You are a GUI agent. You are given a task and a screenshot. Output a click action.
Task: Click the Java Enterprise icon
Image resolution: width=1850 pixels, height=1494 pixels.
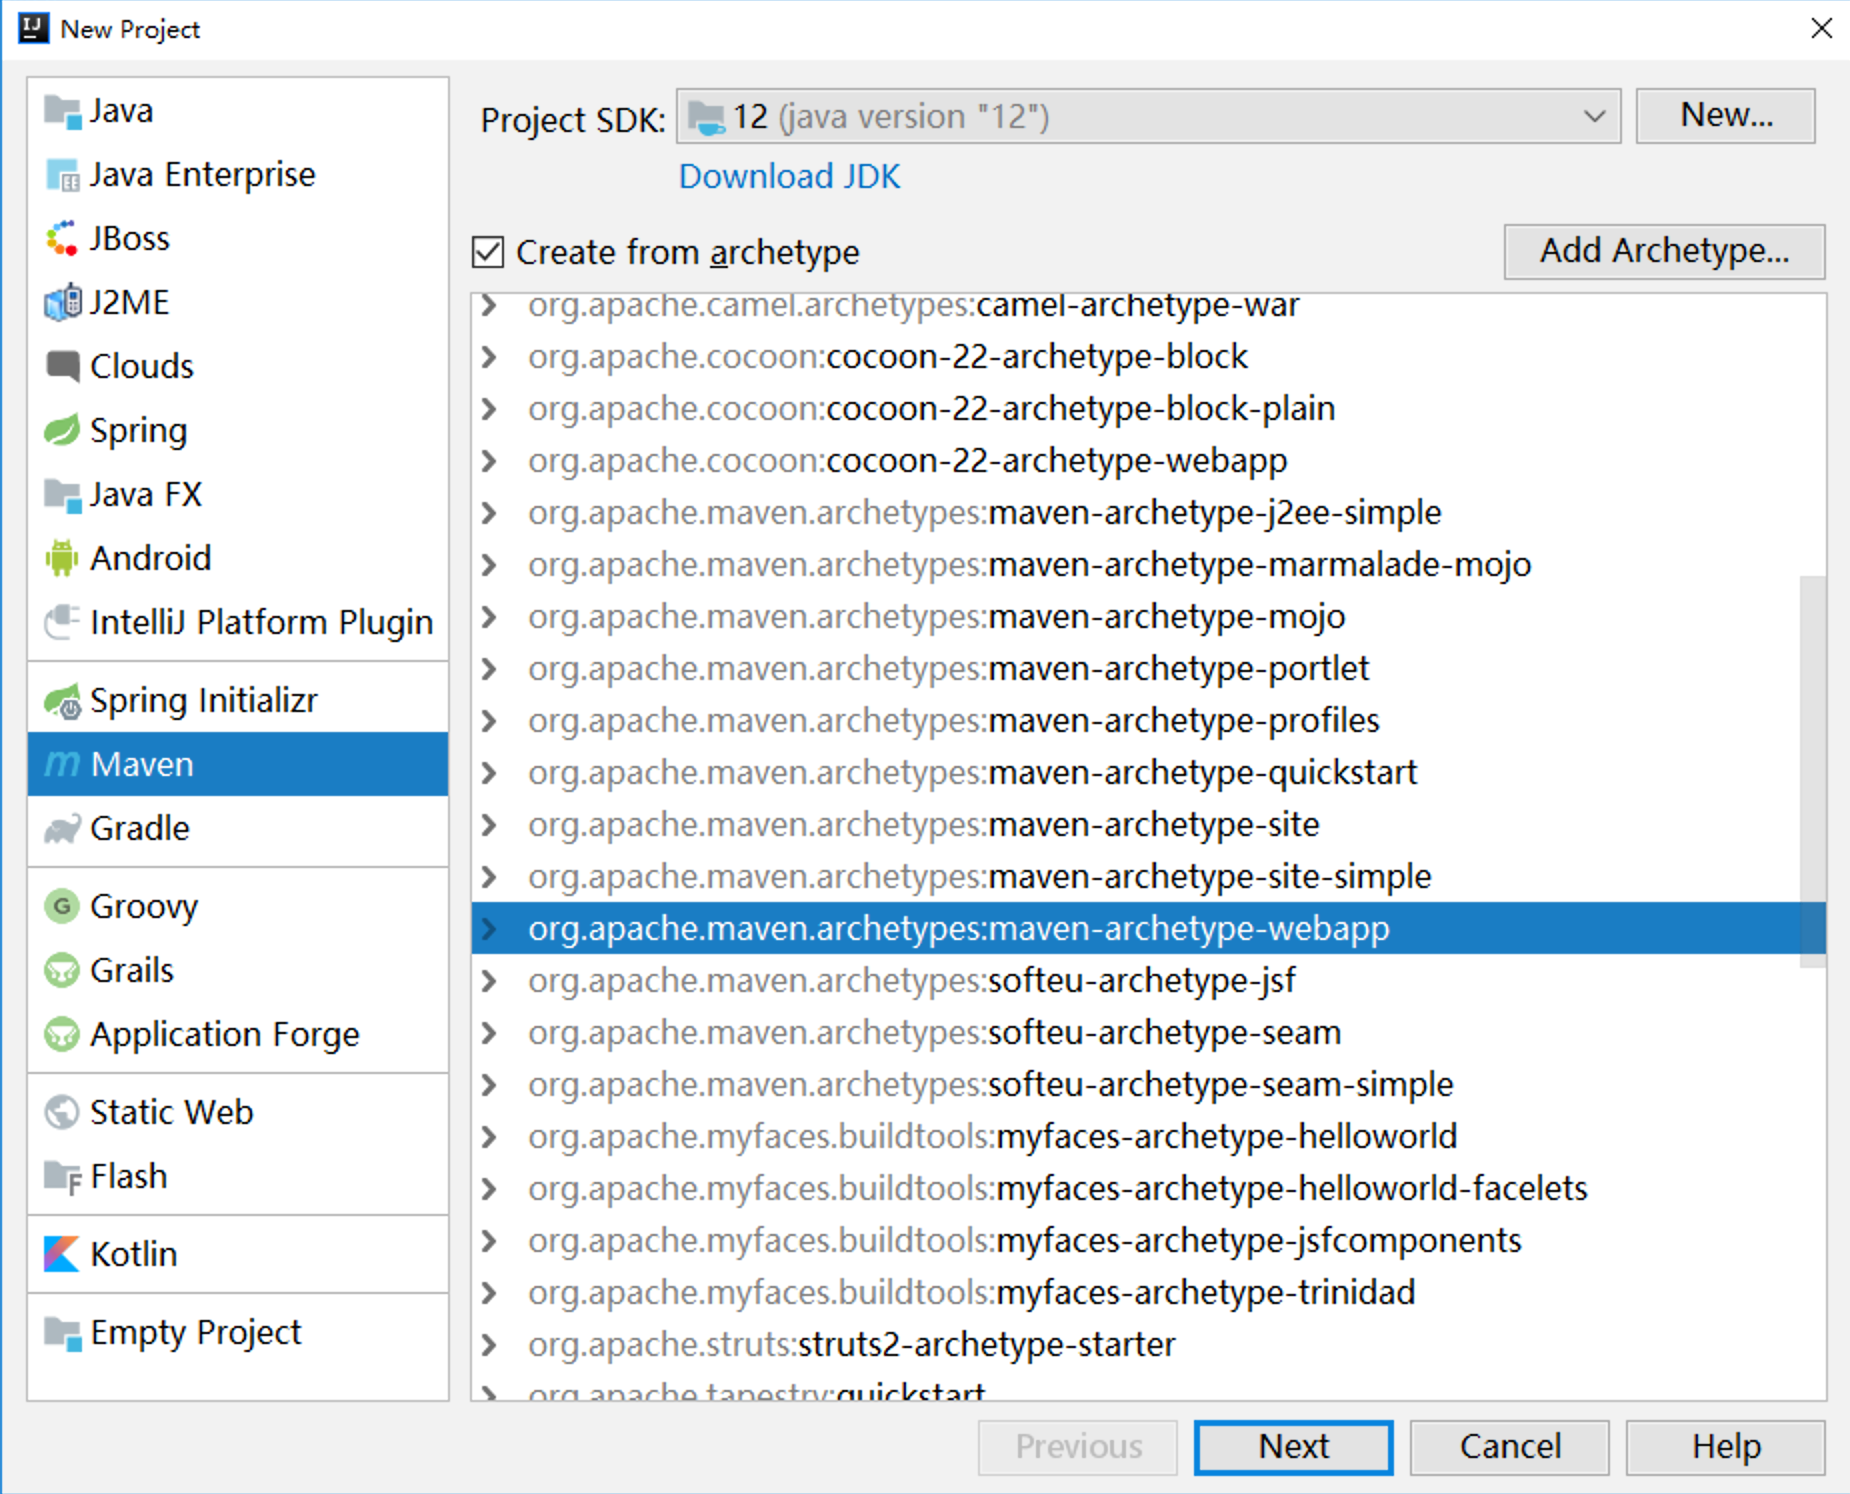coord(62,175)
